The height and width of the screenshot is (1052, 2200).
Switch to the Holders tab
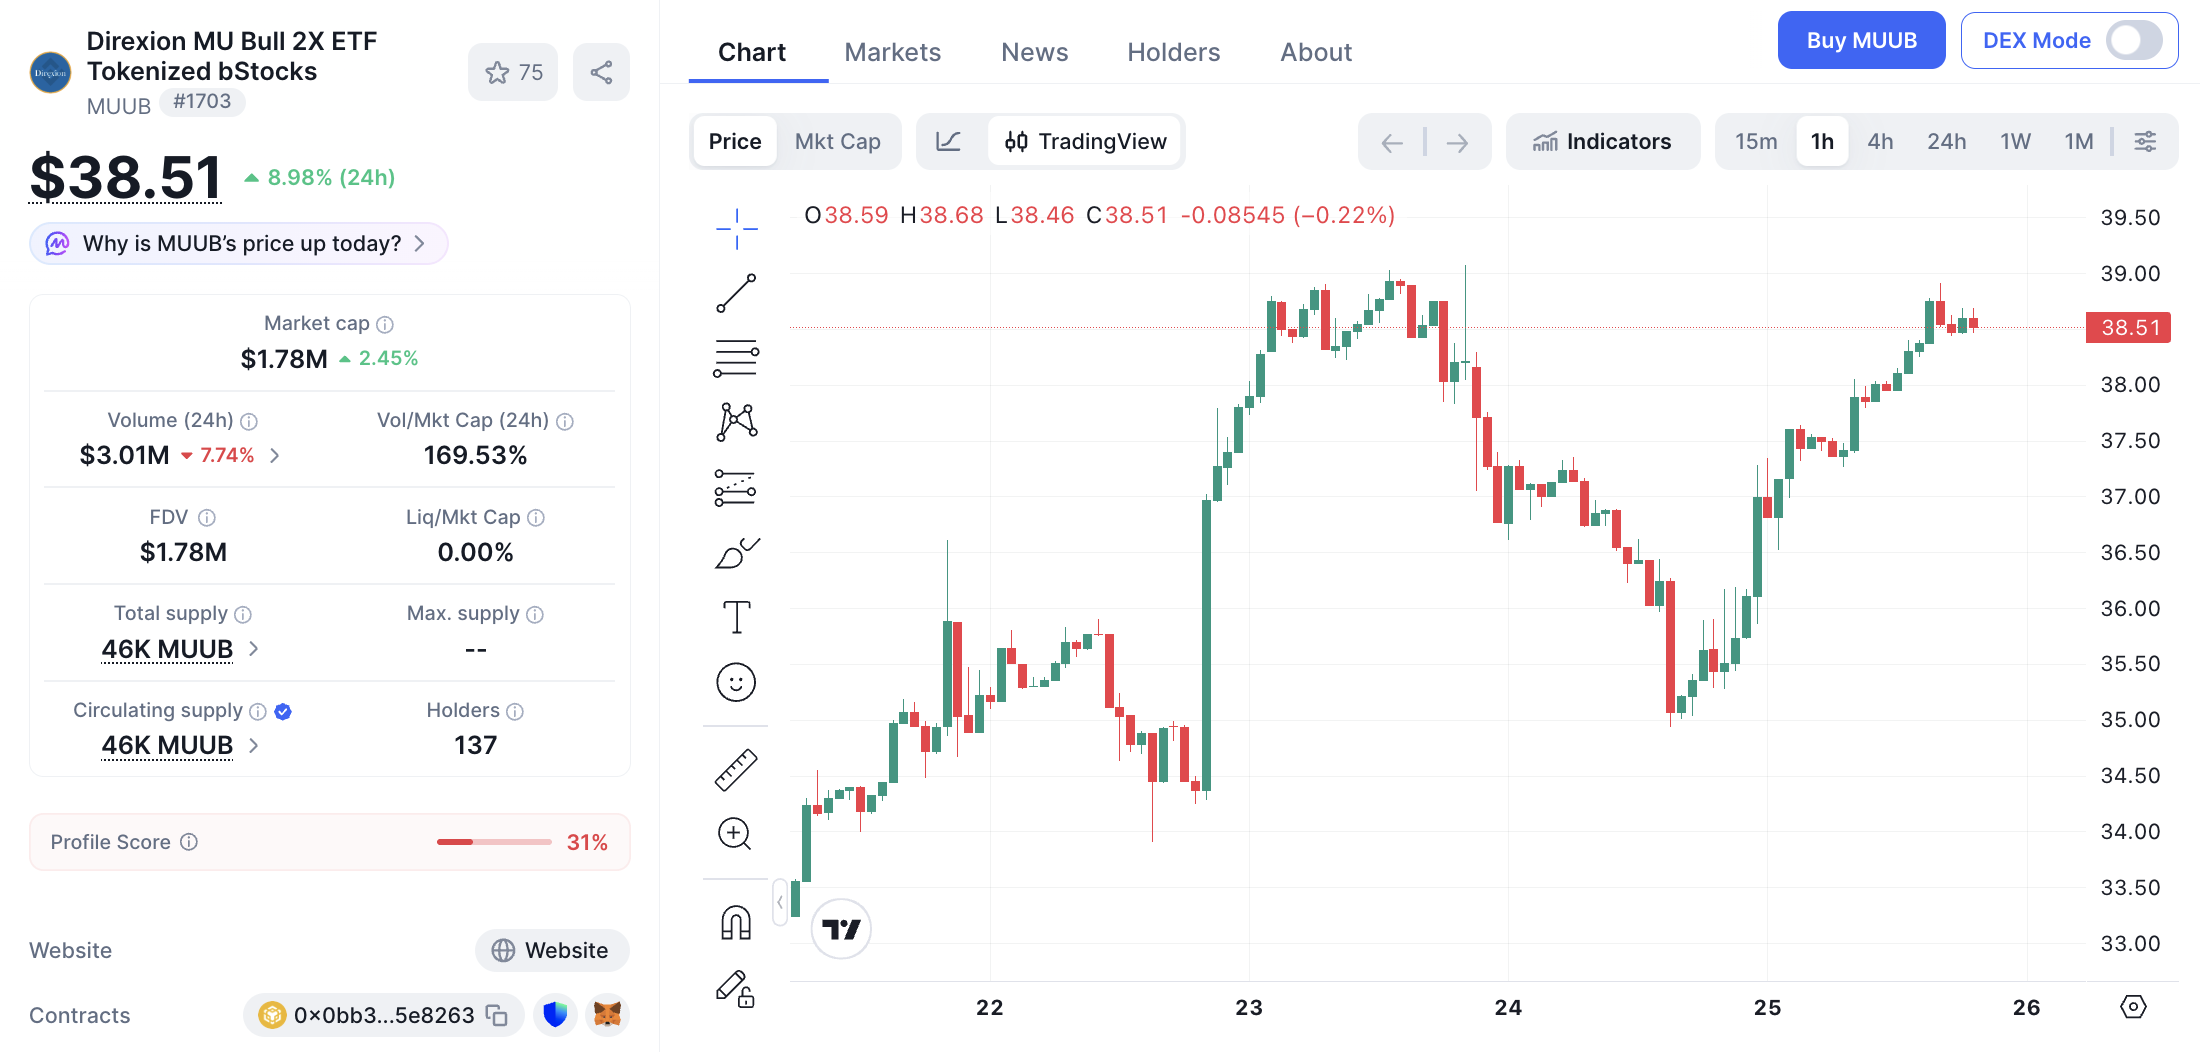point(1173,52)
